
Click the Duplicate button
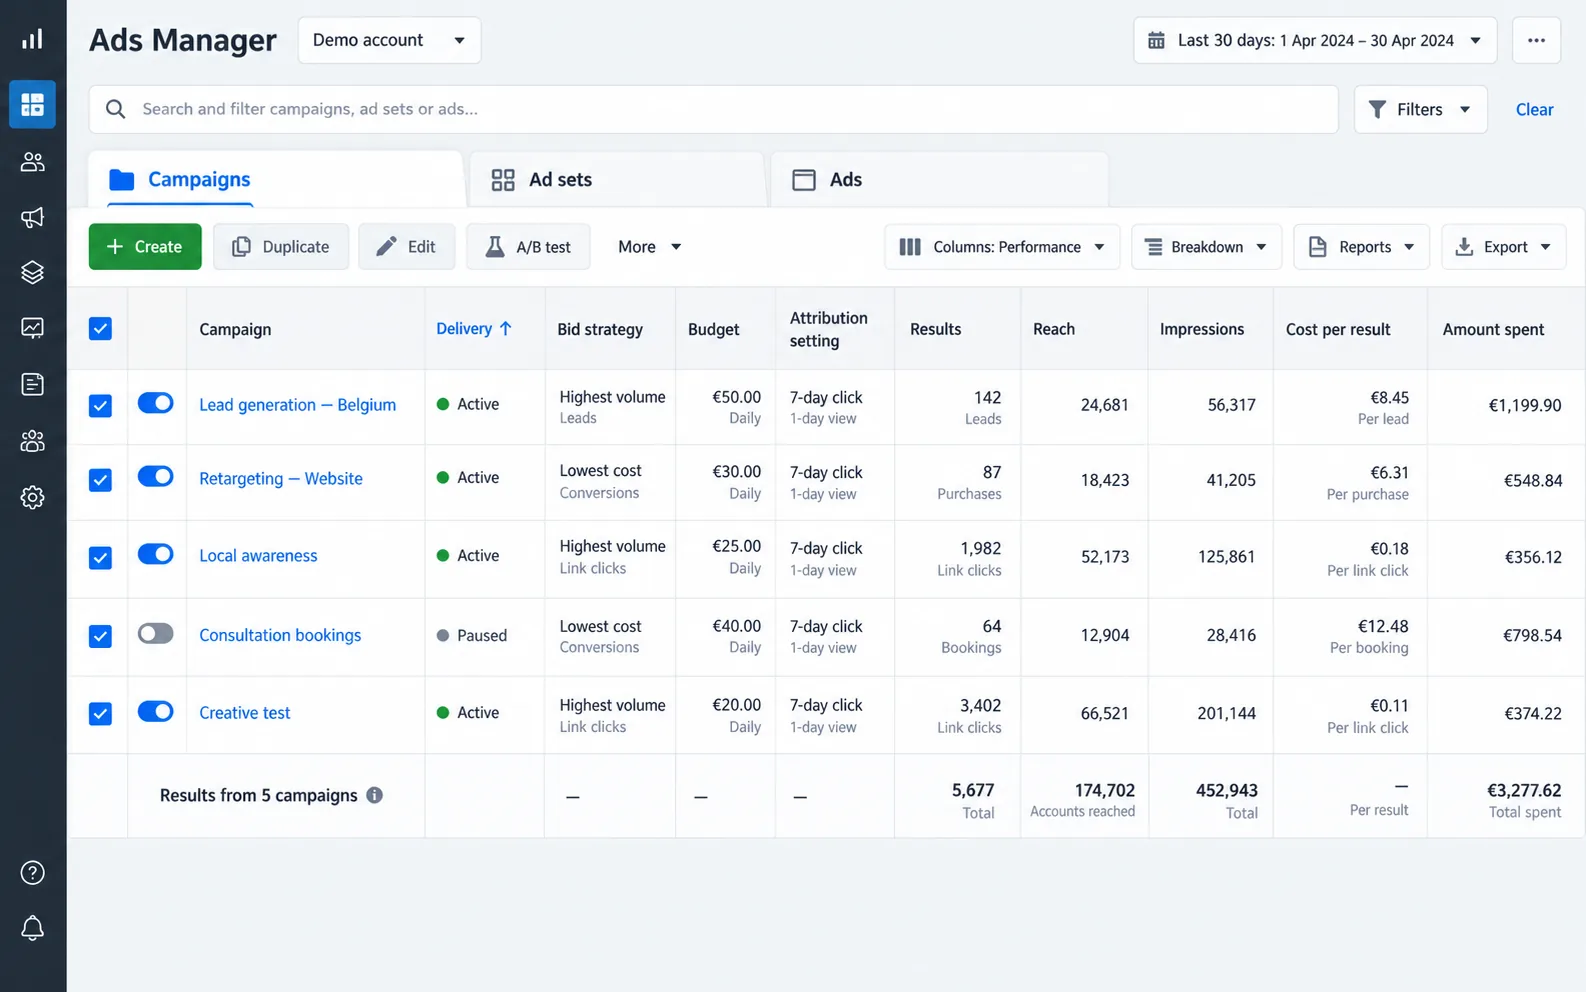coord(281,247)
